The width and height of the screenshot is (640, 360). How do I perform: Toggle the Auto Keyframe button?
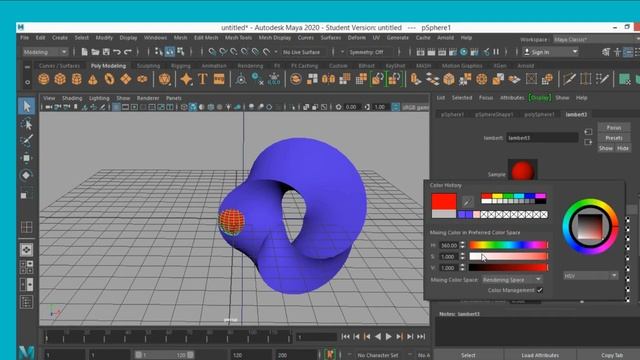[x=330, y=354]
